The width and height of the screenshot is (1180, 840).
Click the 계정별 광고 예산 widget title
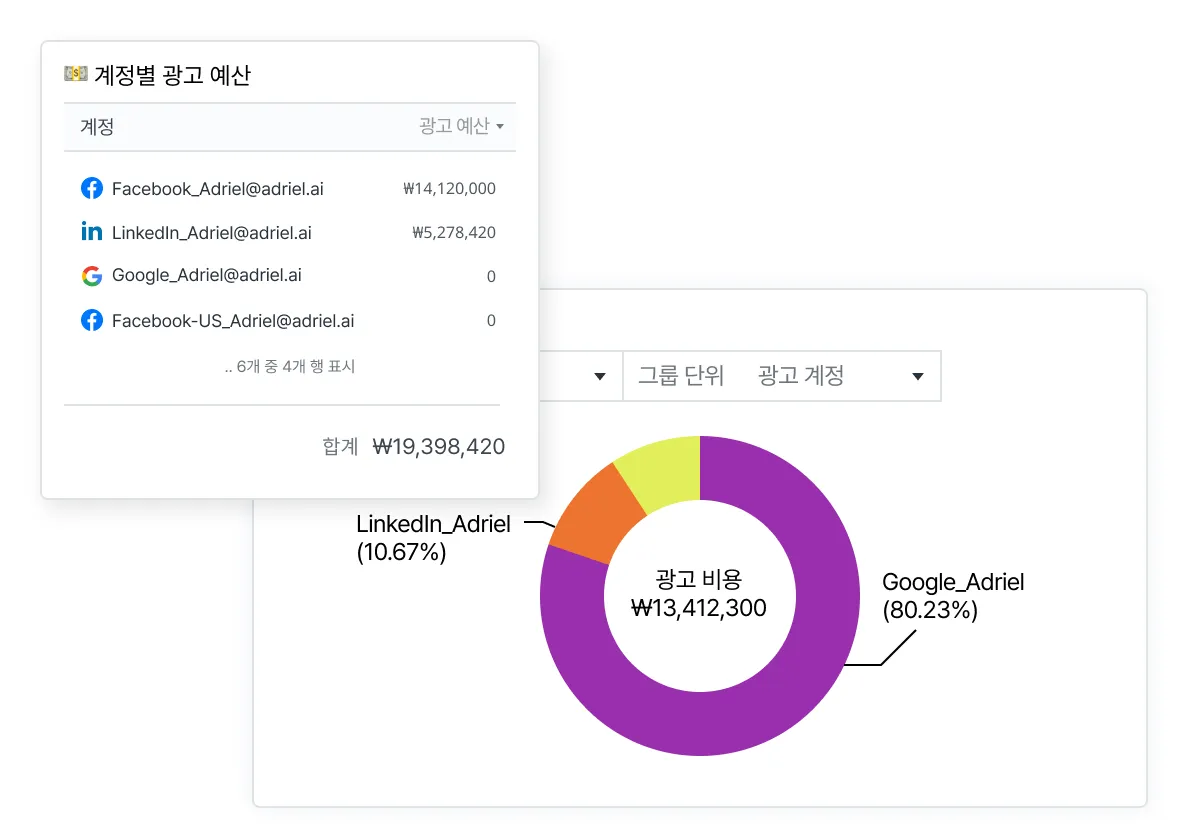(x=172, y=75)
